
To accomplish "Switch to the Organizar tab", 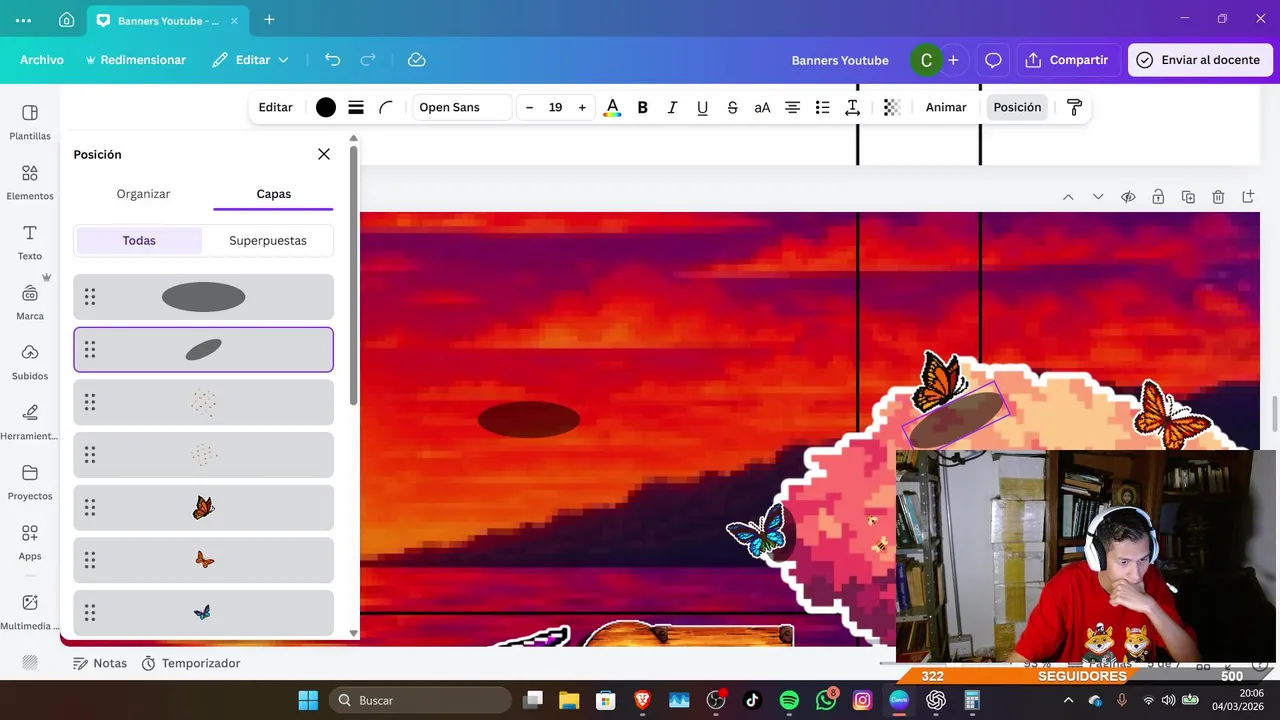I will (143, 194).
